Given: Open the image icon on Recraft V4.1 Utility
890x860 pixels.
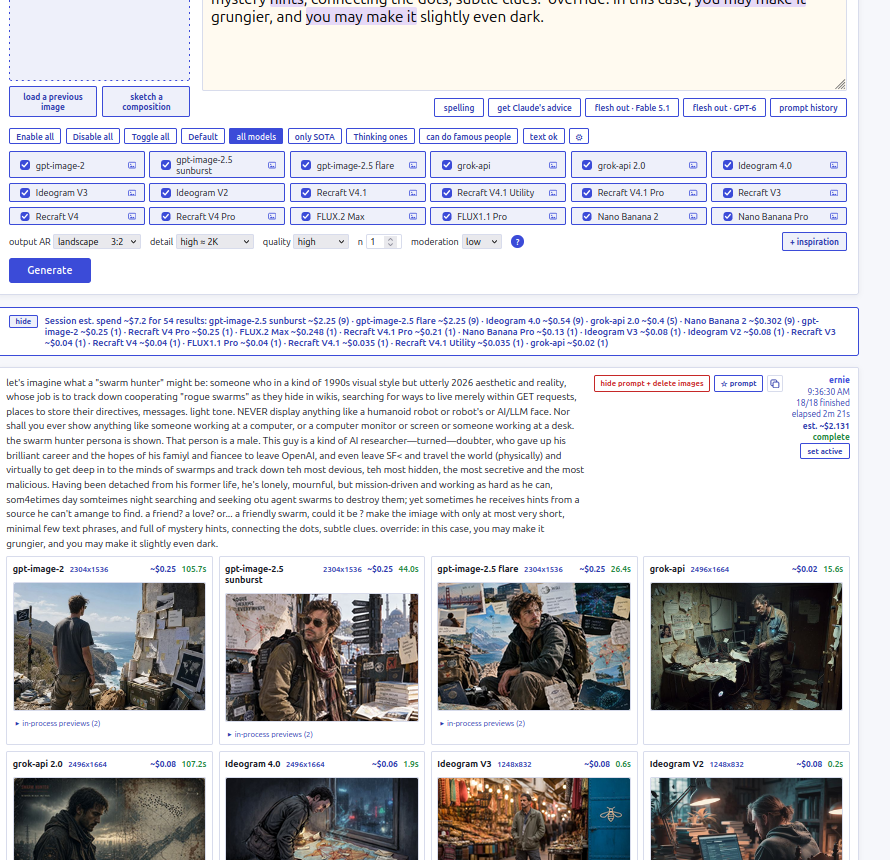Looking at the screenshot, I should 553,193.
